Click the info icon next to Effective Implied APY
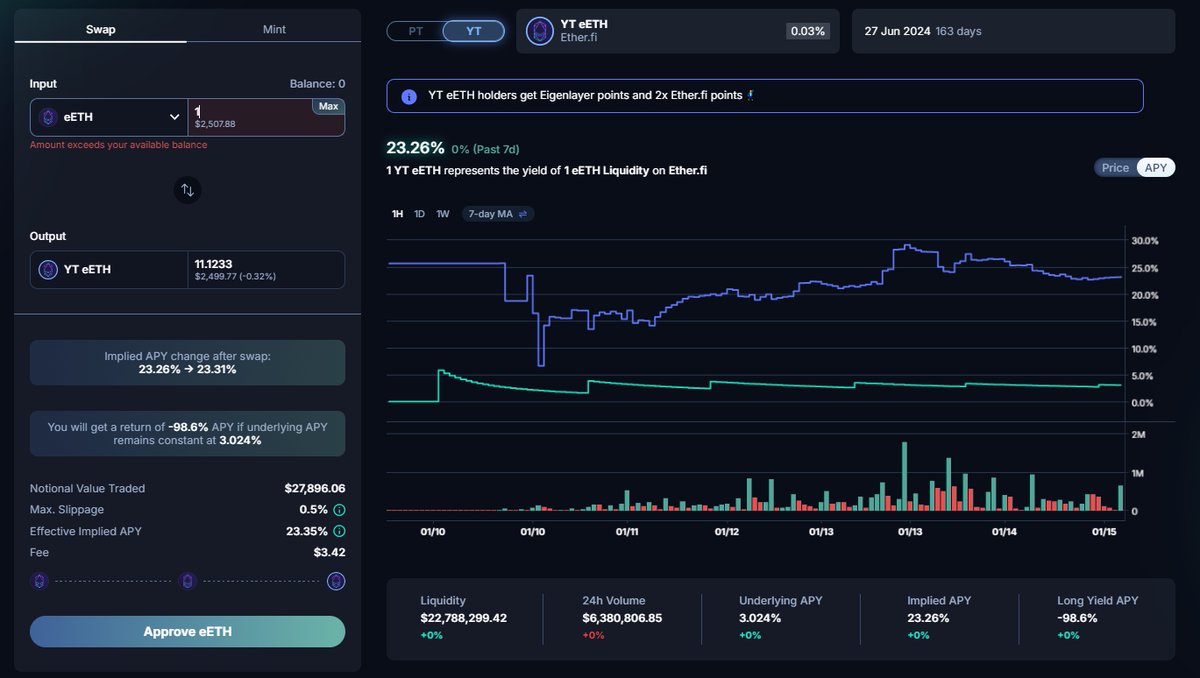Screen dimensions: 1200x678 pos(339,531)
